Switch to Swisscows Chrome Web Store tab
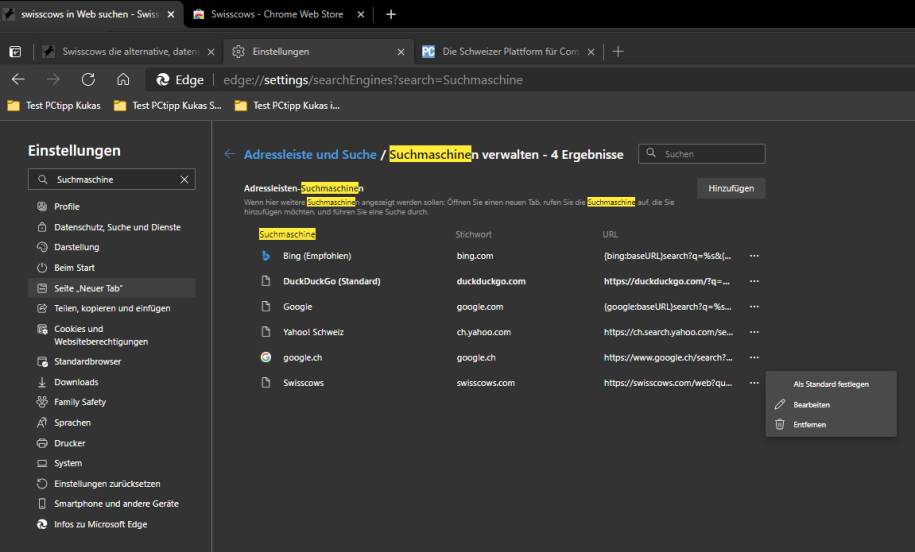 [x=277, y=14]
